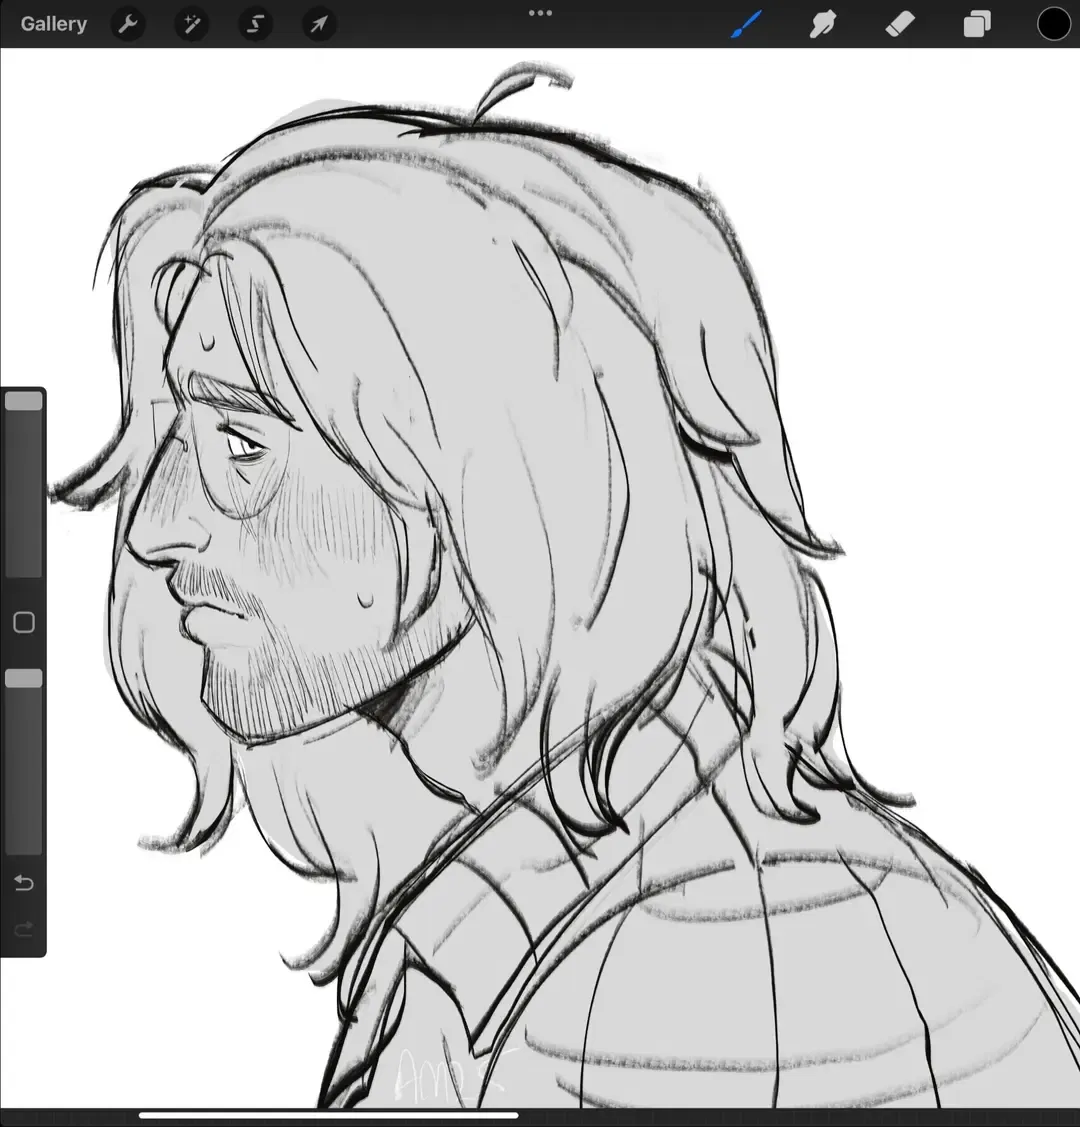Open the Actions wrench menu
This screenshot has width=1080, height=1127.
click(128, 24)
